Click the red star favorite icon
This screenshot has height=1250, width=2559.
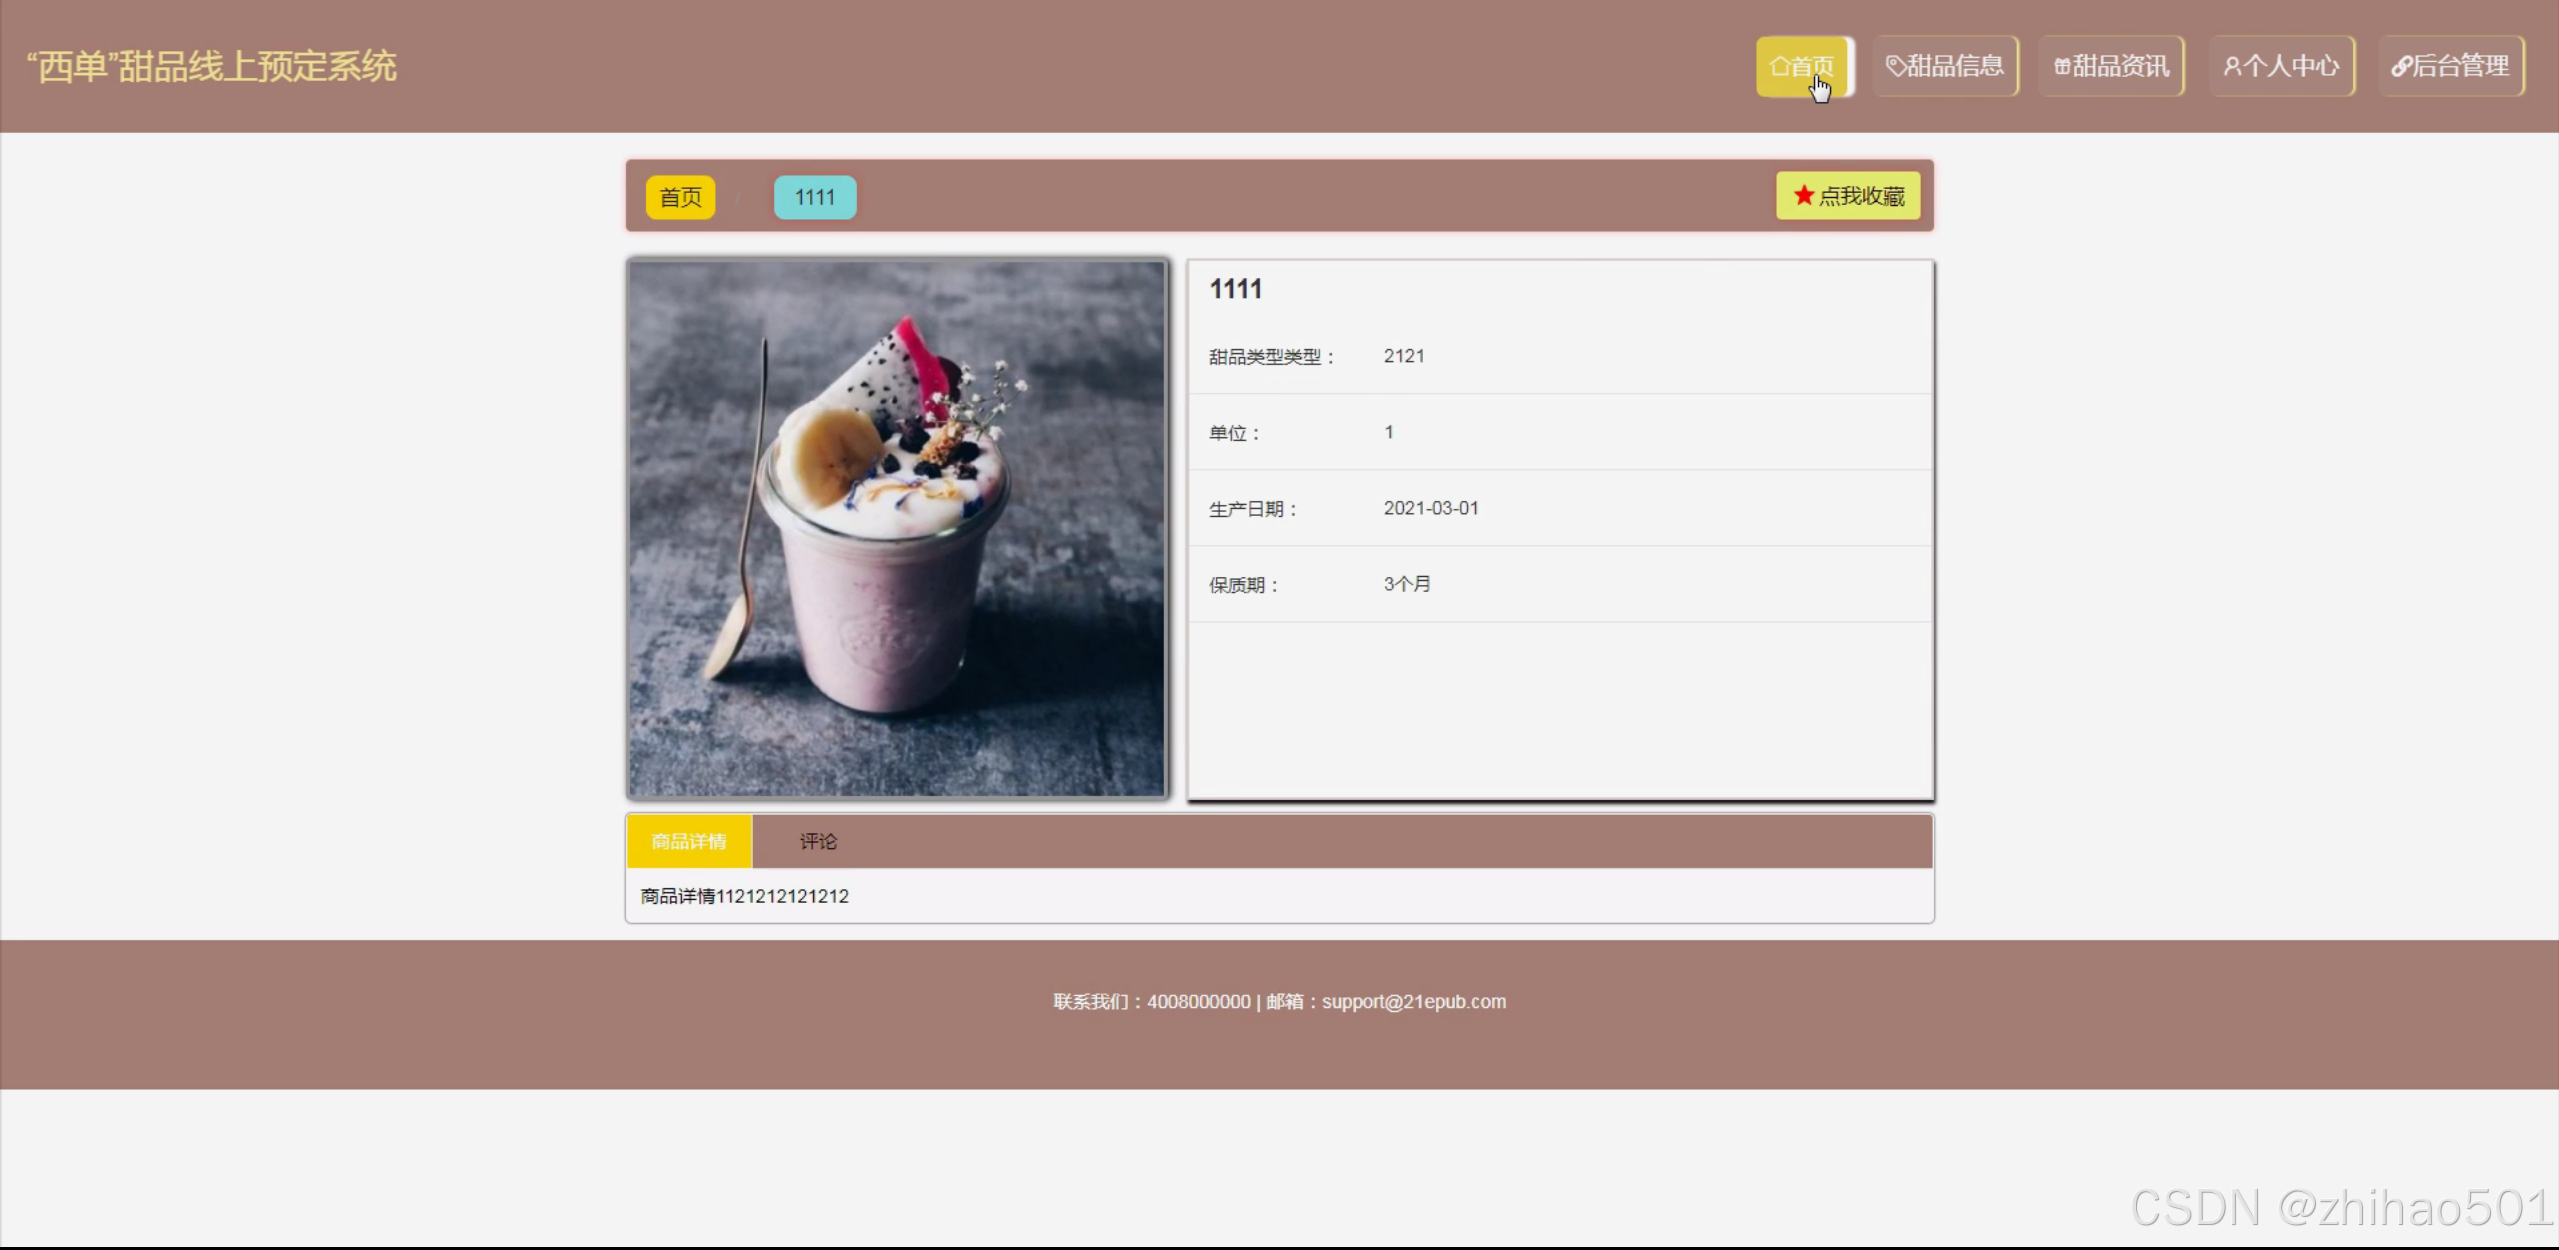[x=1803, y=195]
